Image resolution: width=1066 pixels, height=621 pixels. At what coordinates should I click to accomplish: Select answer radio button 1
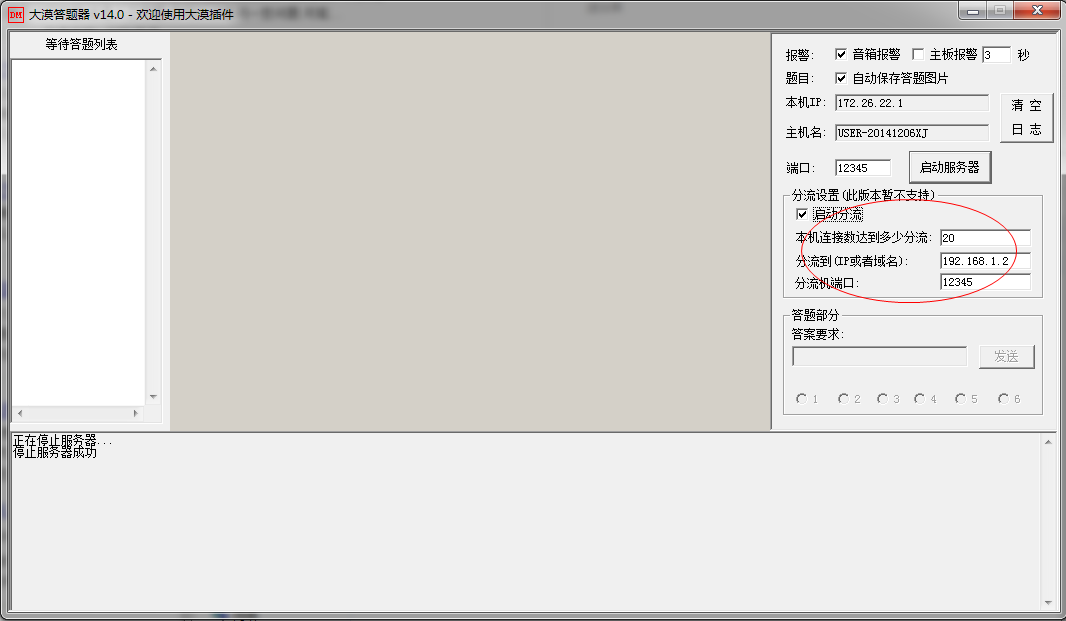click(x=800, y=398)
